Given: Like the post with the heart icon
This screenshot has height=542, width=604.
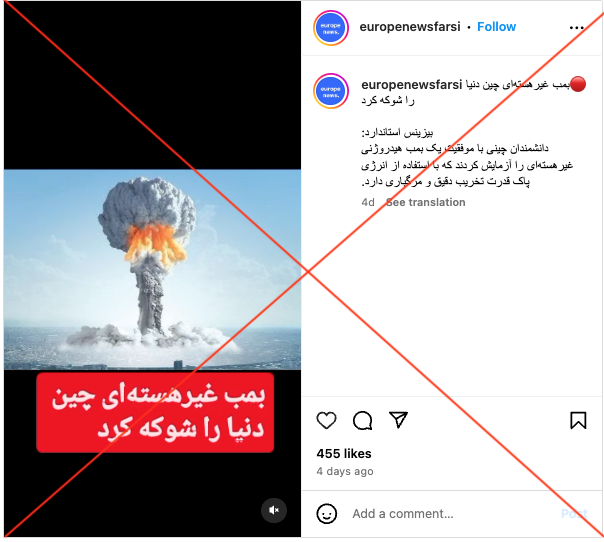Looking at the screenshot, I should click(326, 420).
